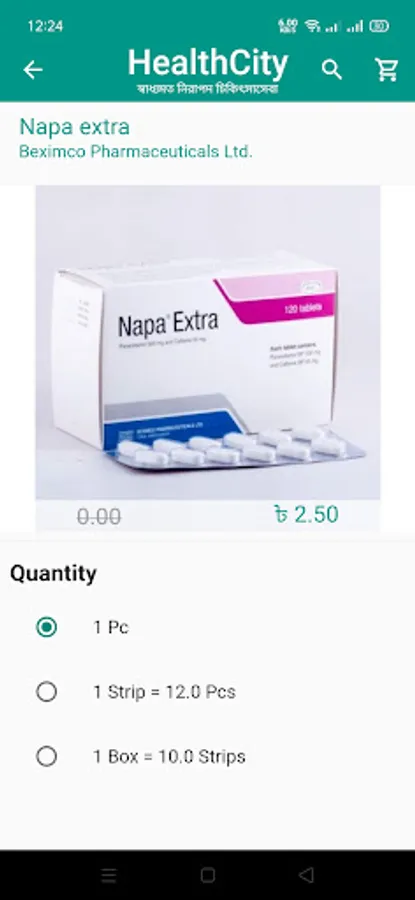Tap the struck-through 0.00 price
This screenshot has height=900, width=415.
pyautogui.click(x=99, y=517)
